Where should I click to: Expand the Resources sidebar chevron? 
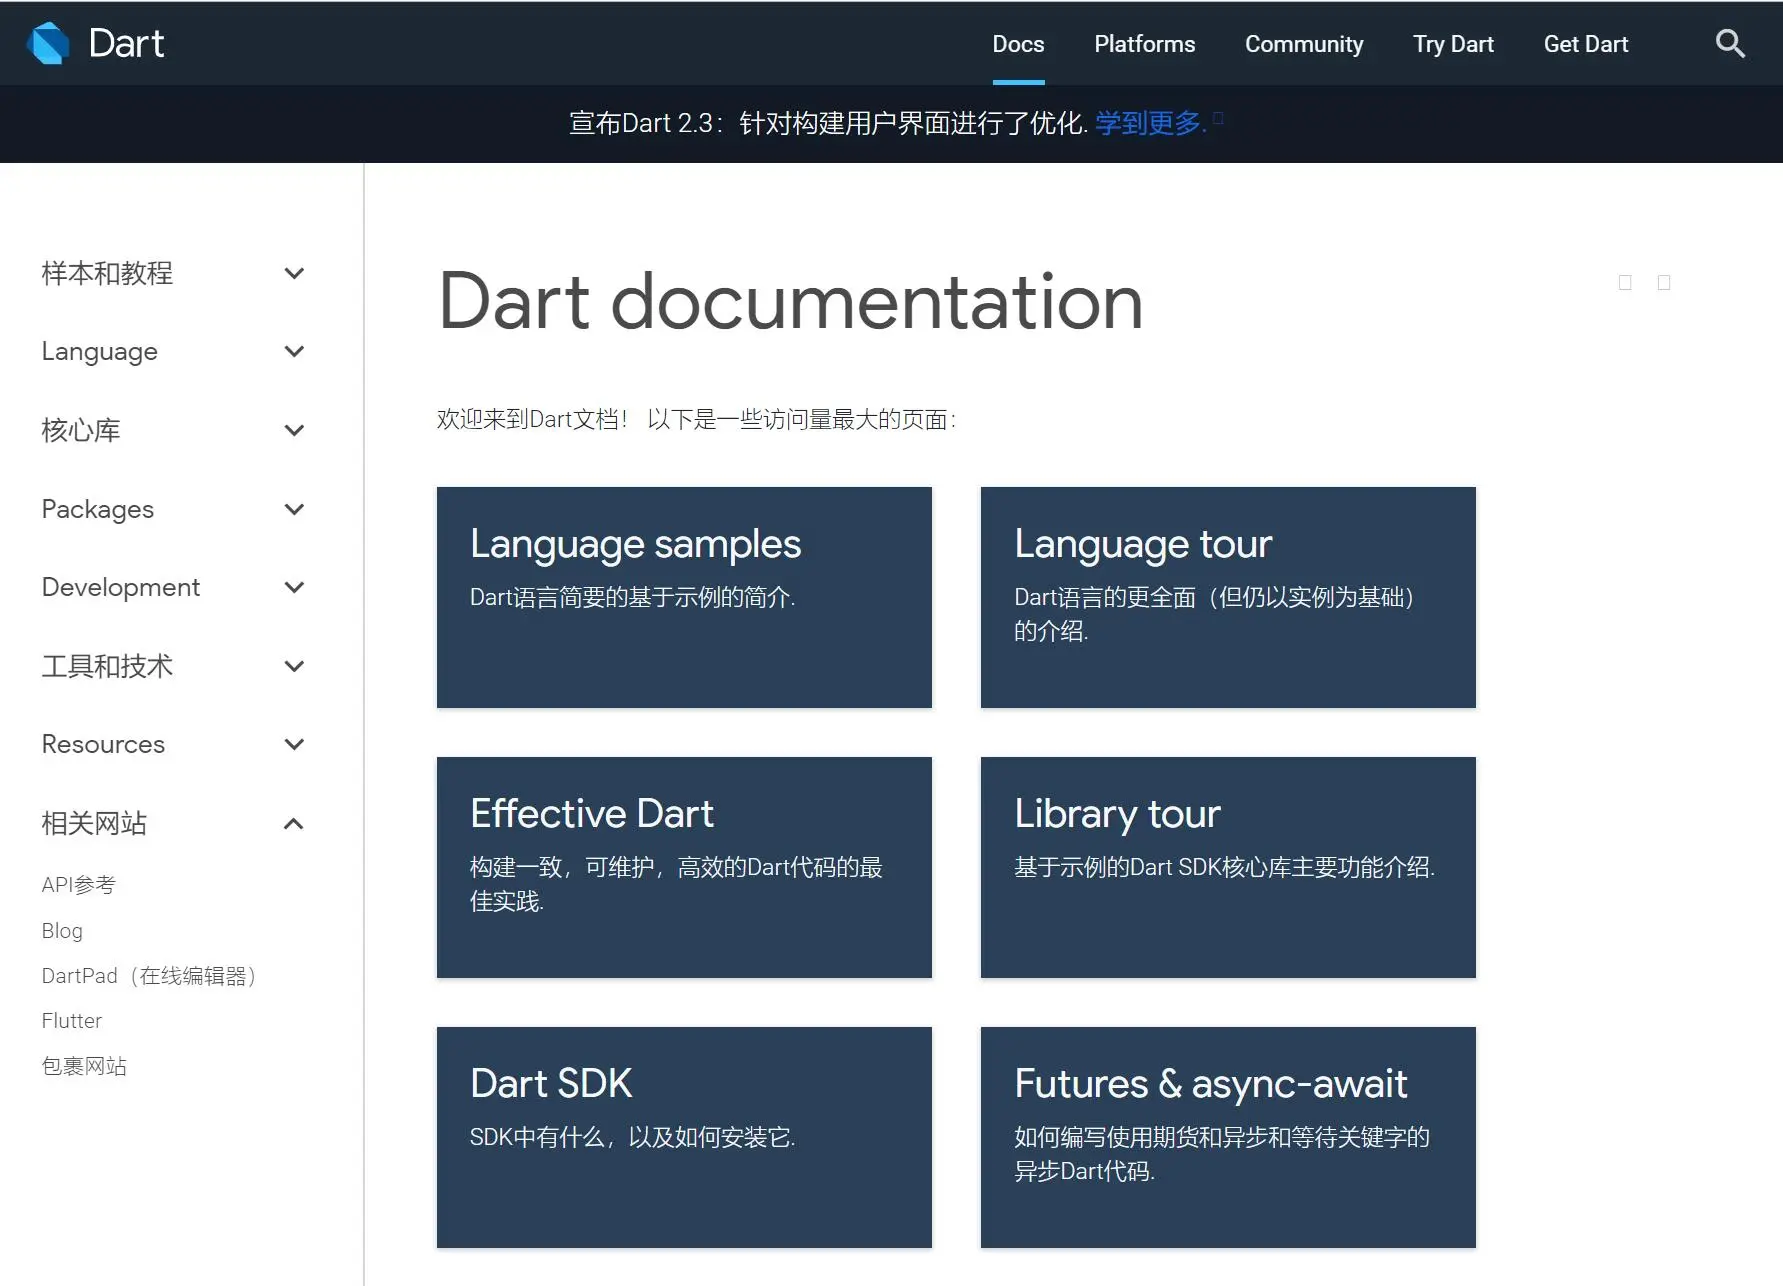[294, 744]
